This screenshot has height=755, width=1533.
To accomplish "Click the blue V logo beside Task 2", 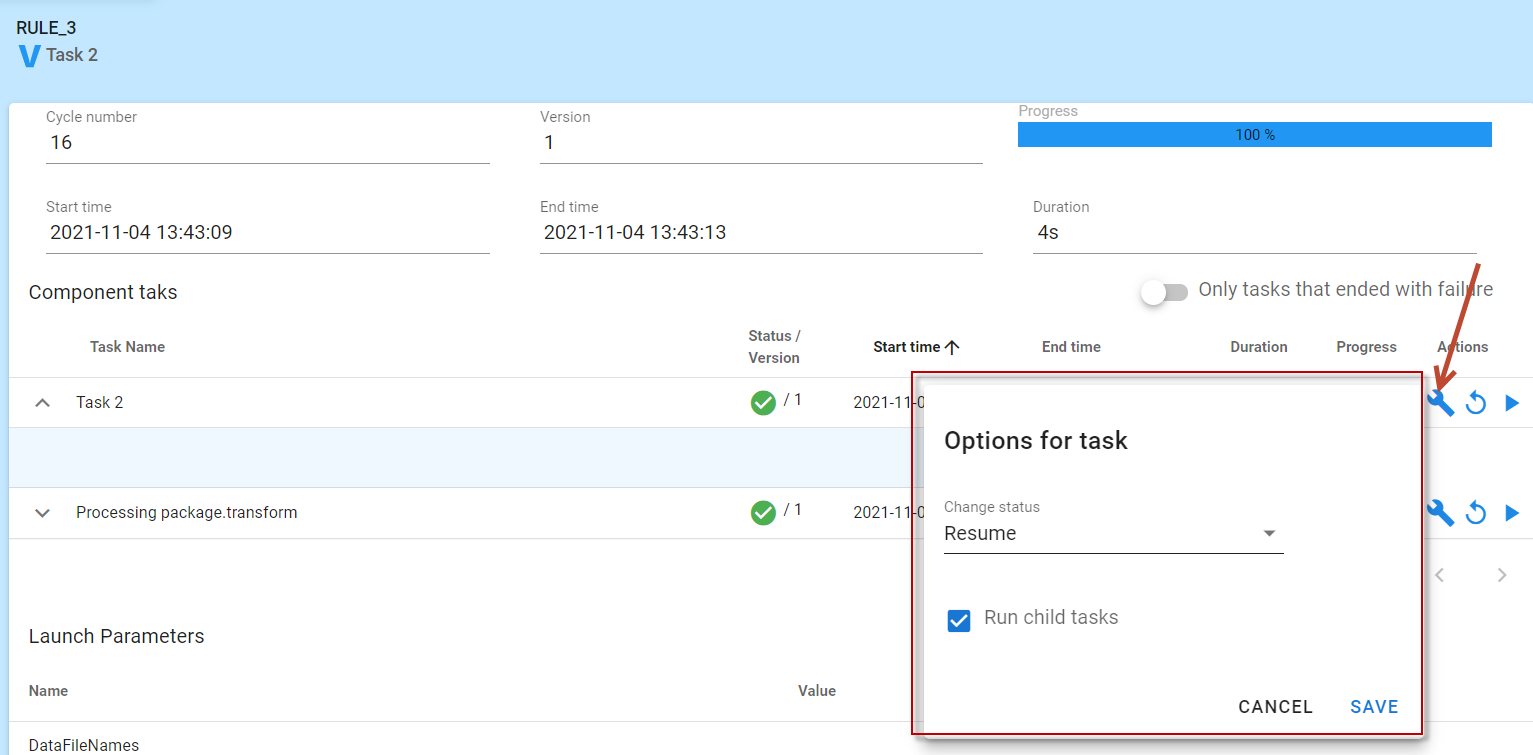I will point(29,56).
